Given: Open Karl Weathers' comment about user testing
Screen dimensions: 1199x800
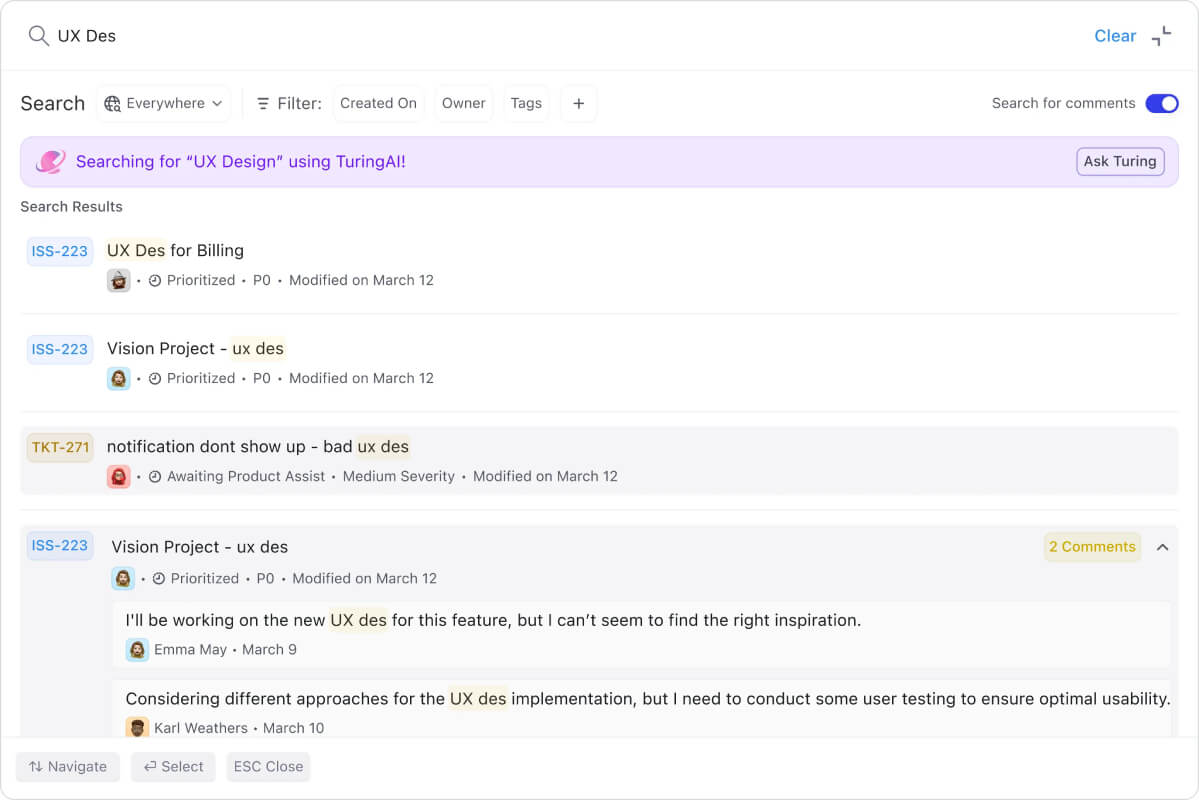Looking at the screenshot, I should (642, 709).
